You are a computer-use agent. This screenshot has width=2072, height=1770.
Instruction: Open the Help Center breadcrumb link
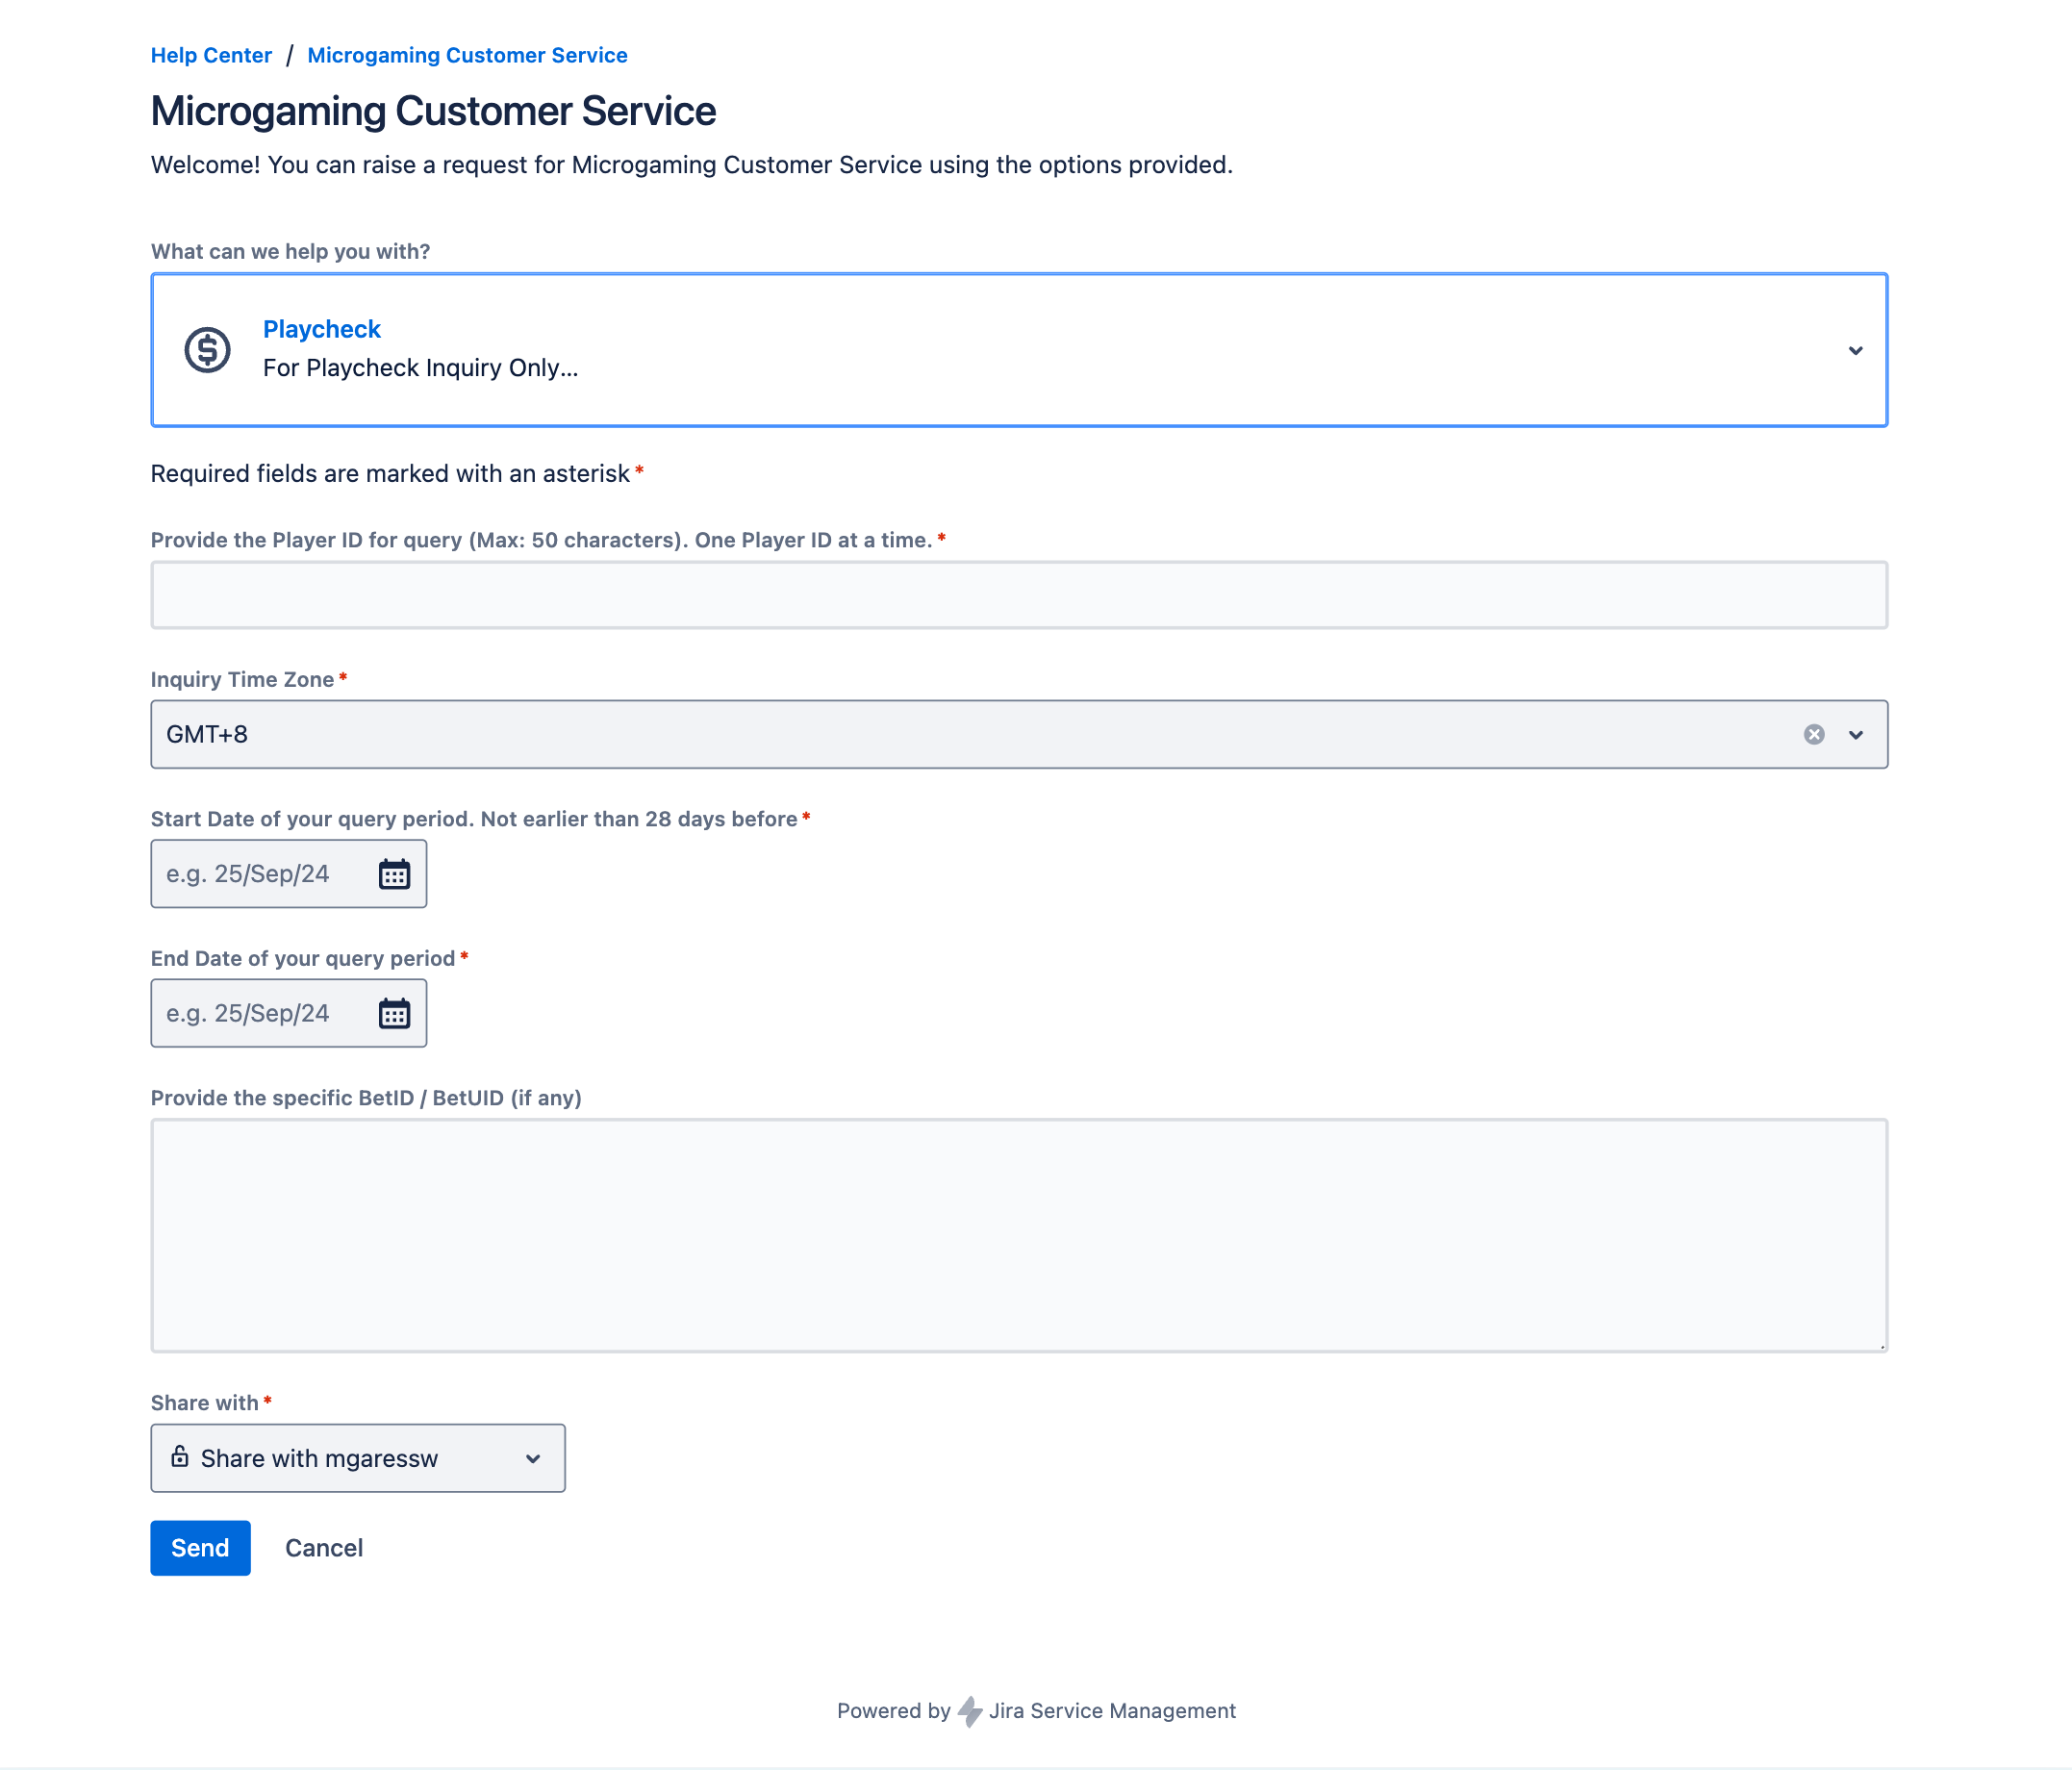[211, 56]
